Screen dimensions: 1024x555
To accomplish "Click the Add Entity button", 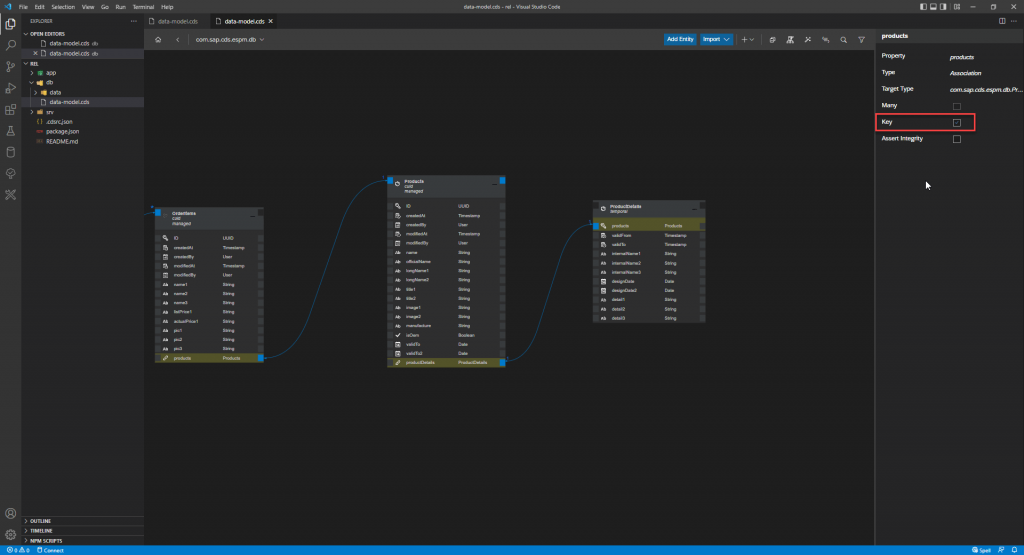I will tap(680, 40).
